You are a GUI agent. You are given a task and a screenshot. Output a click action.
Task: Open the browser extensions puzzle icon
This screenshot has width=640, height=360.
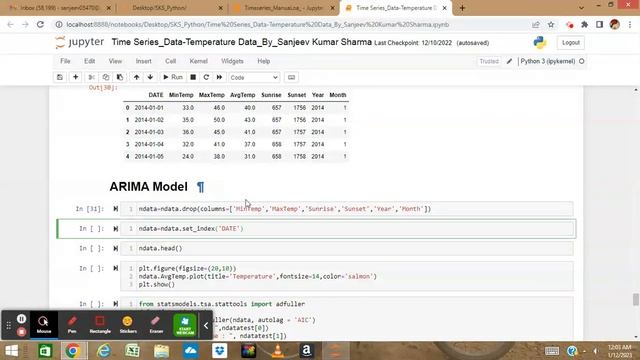point(584,24)
